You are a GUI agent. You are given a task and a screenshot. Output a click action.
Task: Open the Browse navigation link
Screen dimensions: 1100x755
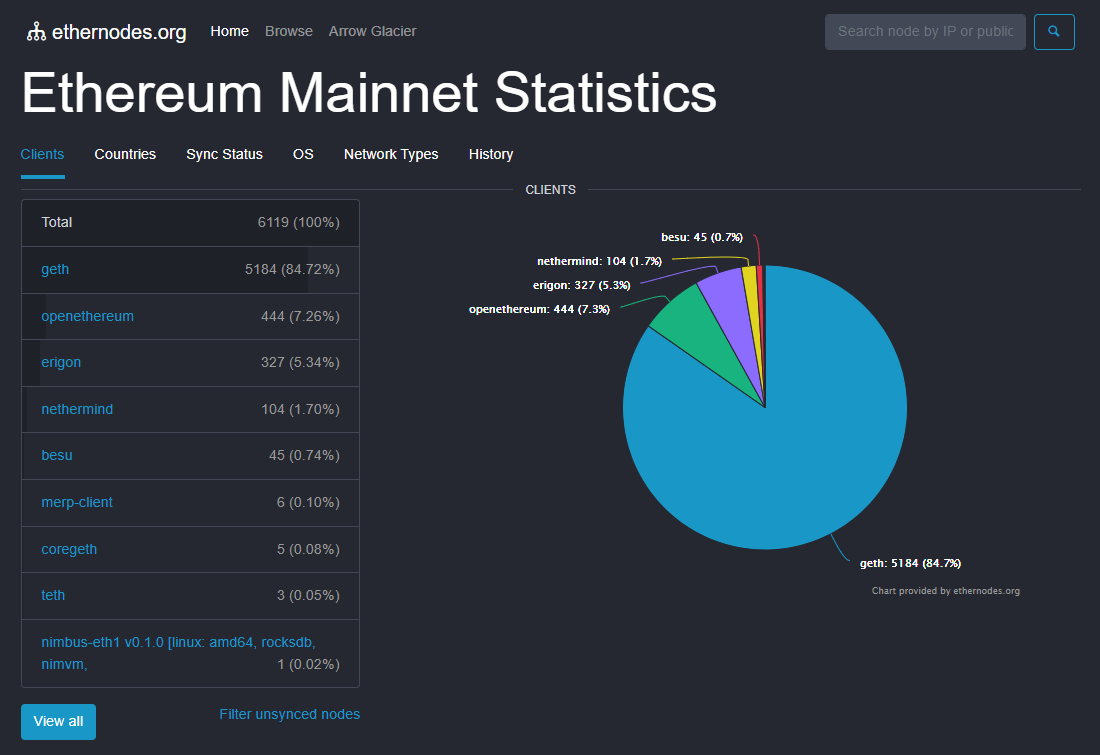click(x=289, y=31)
